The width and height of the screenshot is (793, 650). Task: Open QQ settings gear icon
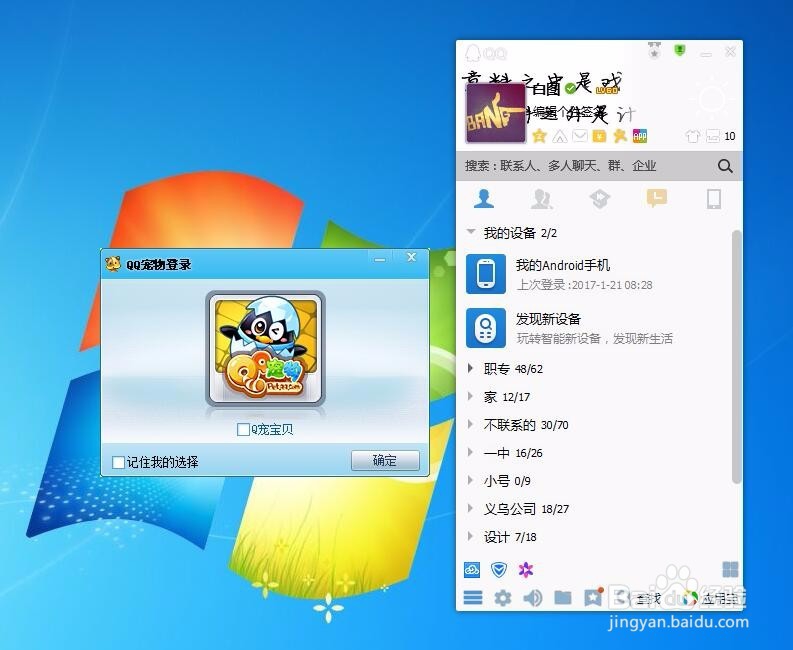[503, 598]
